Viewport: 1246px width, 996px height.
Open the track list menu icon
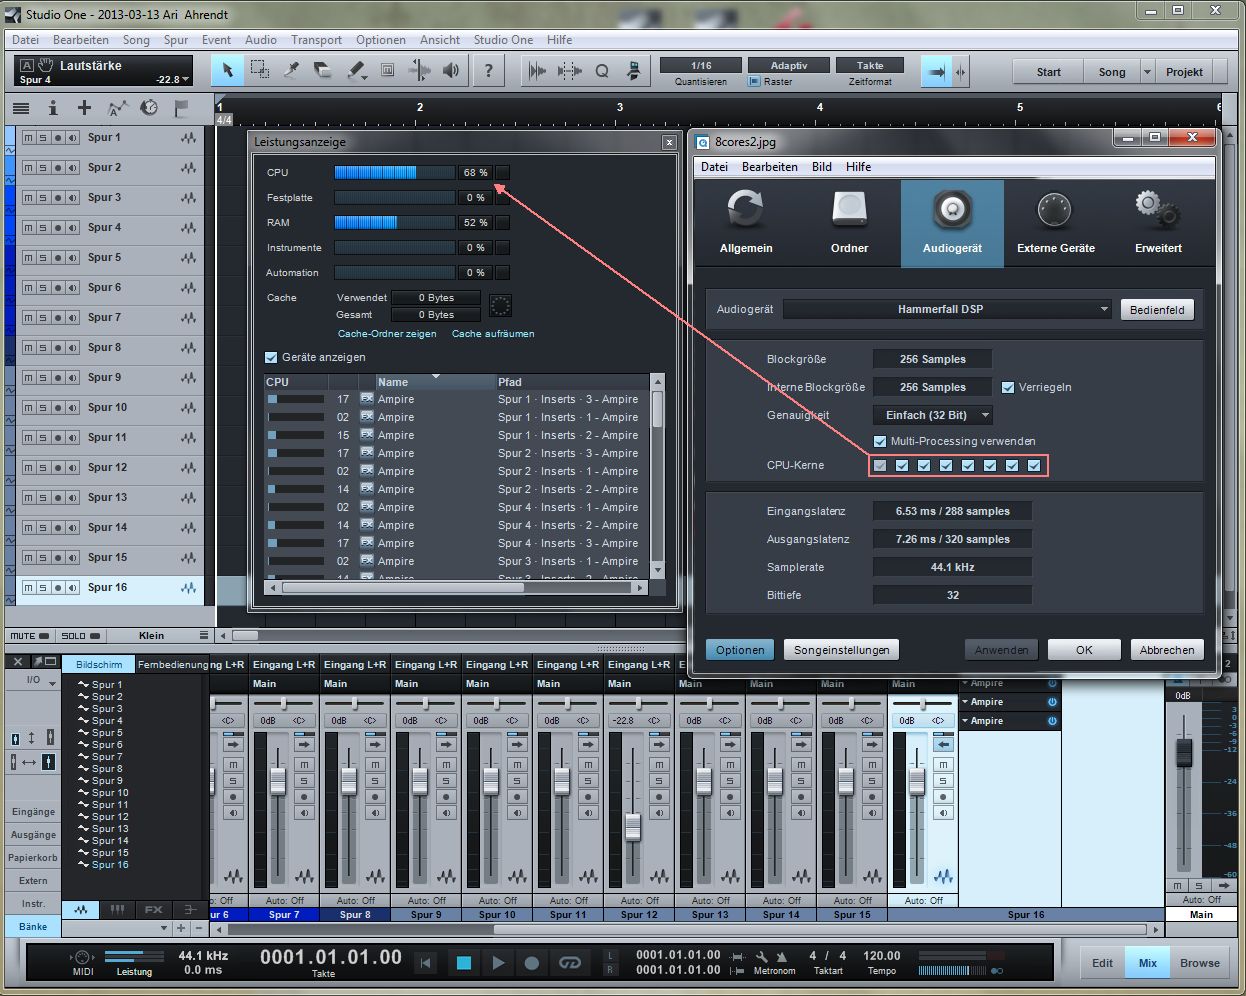[20, 108]
